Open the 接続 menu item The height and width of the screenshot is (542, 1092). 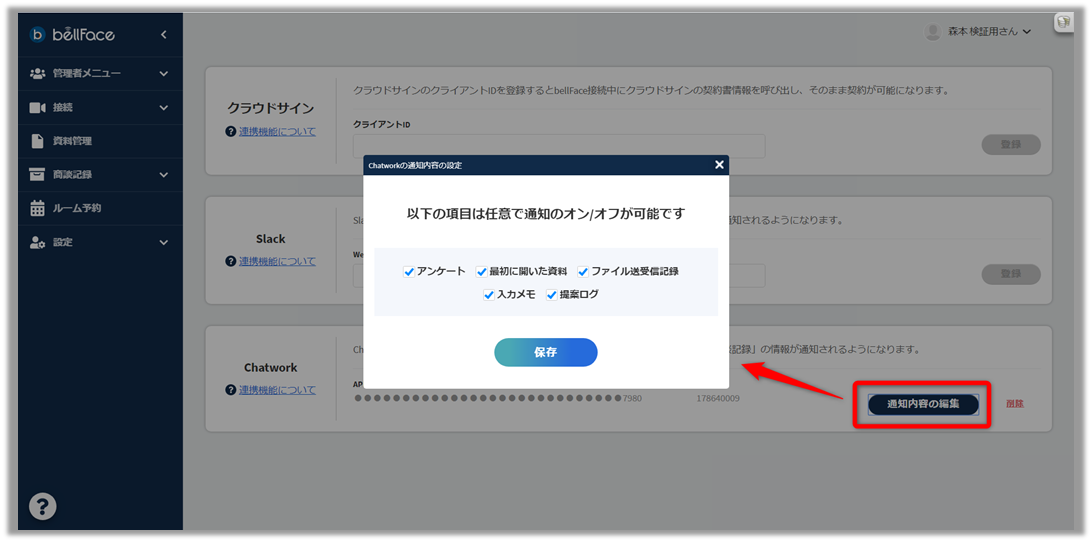[100, 107]
